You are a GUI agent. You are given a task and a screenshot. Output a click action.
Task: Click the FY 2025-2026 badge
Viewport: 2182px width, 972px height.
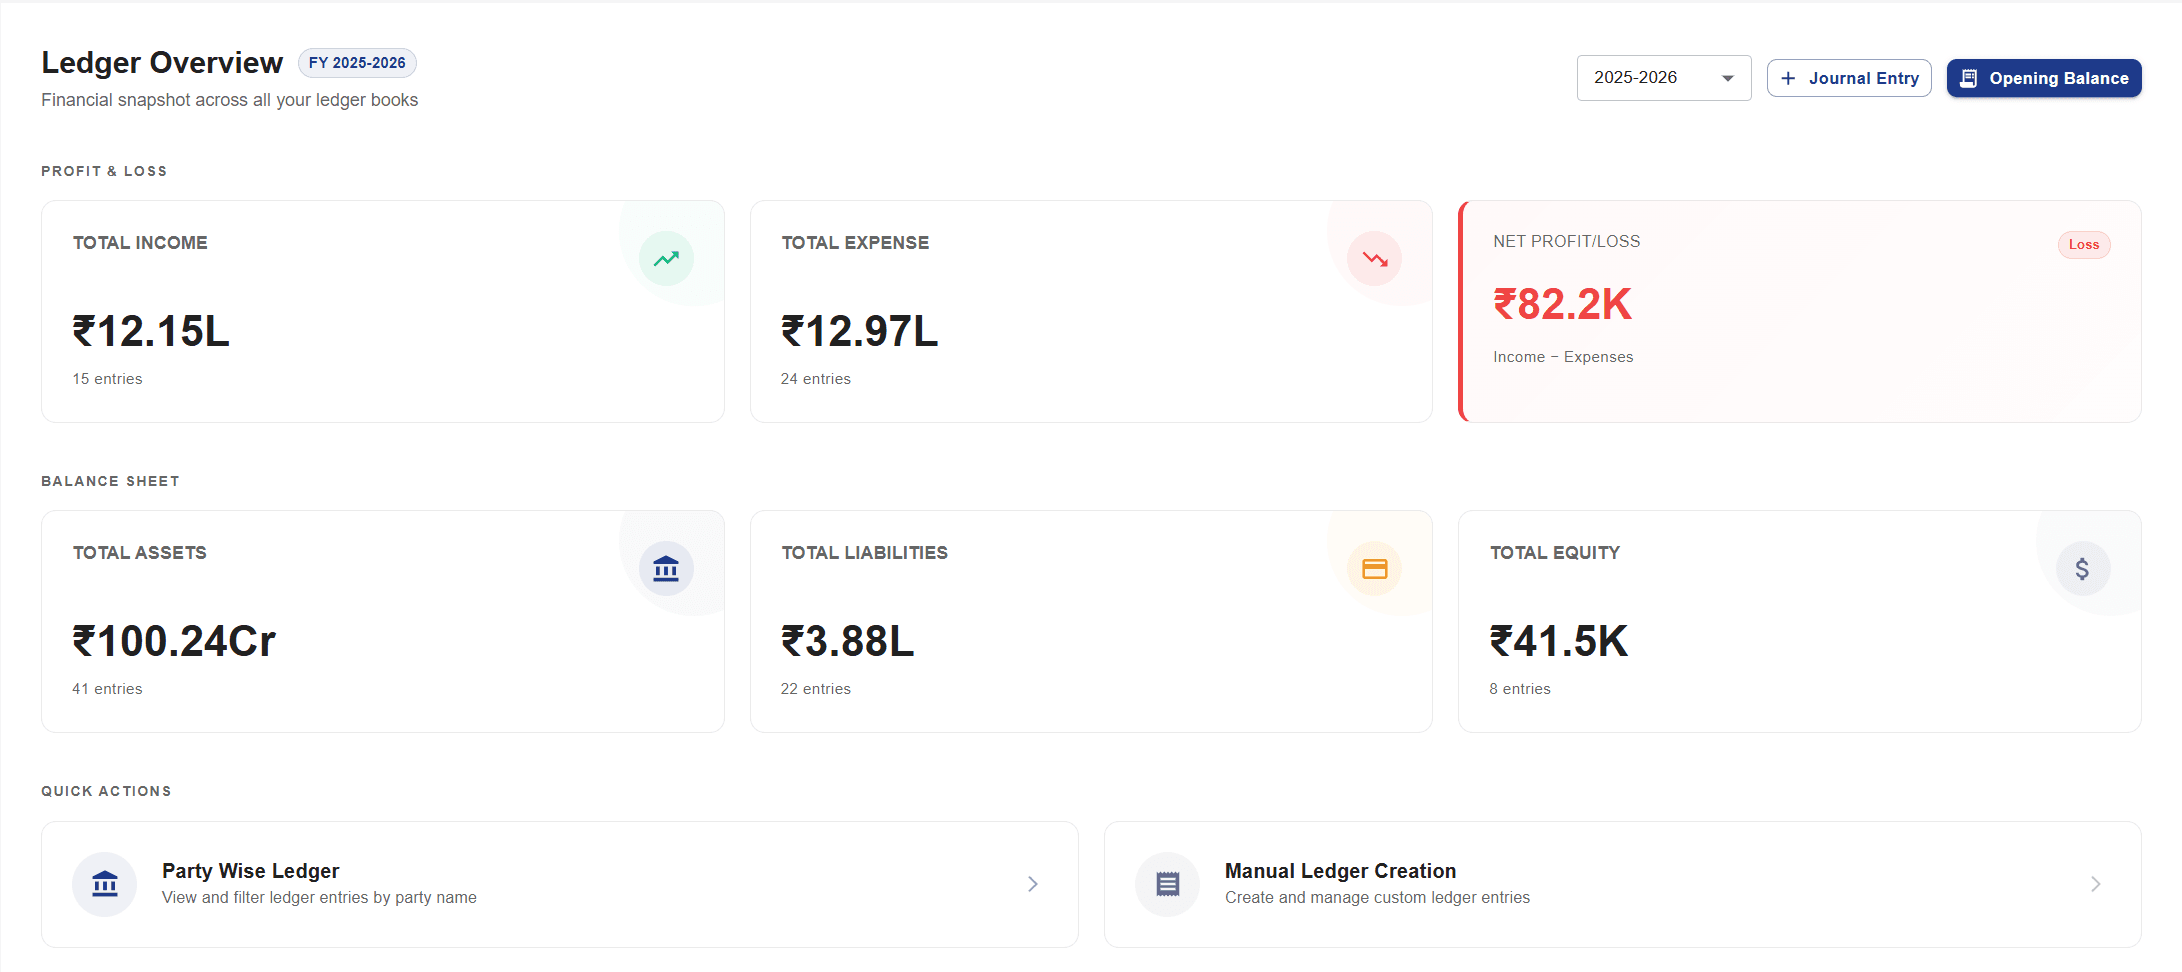[x=357, y=62]
